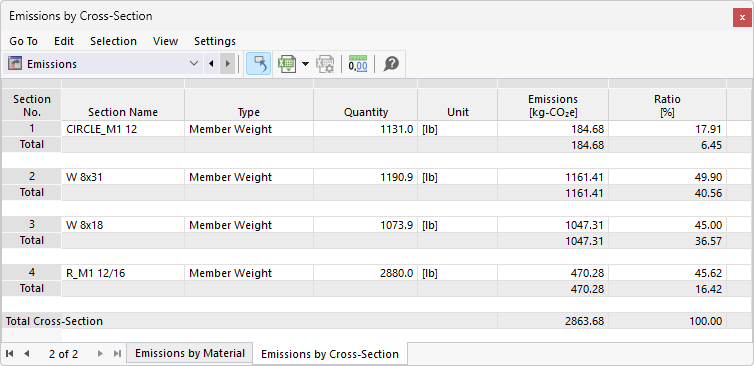754x366 pixels.
Task: Switch to the Emissions by Material tab
Action: point(190,353)
